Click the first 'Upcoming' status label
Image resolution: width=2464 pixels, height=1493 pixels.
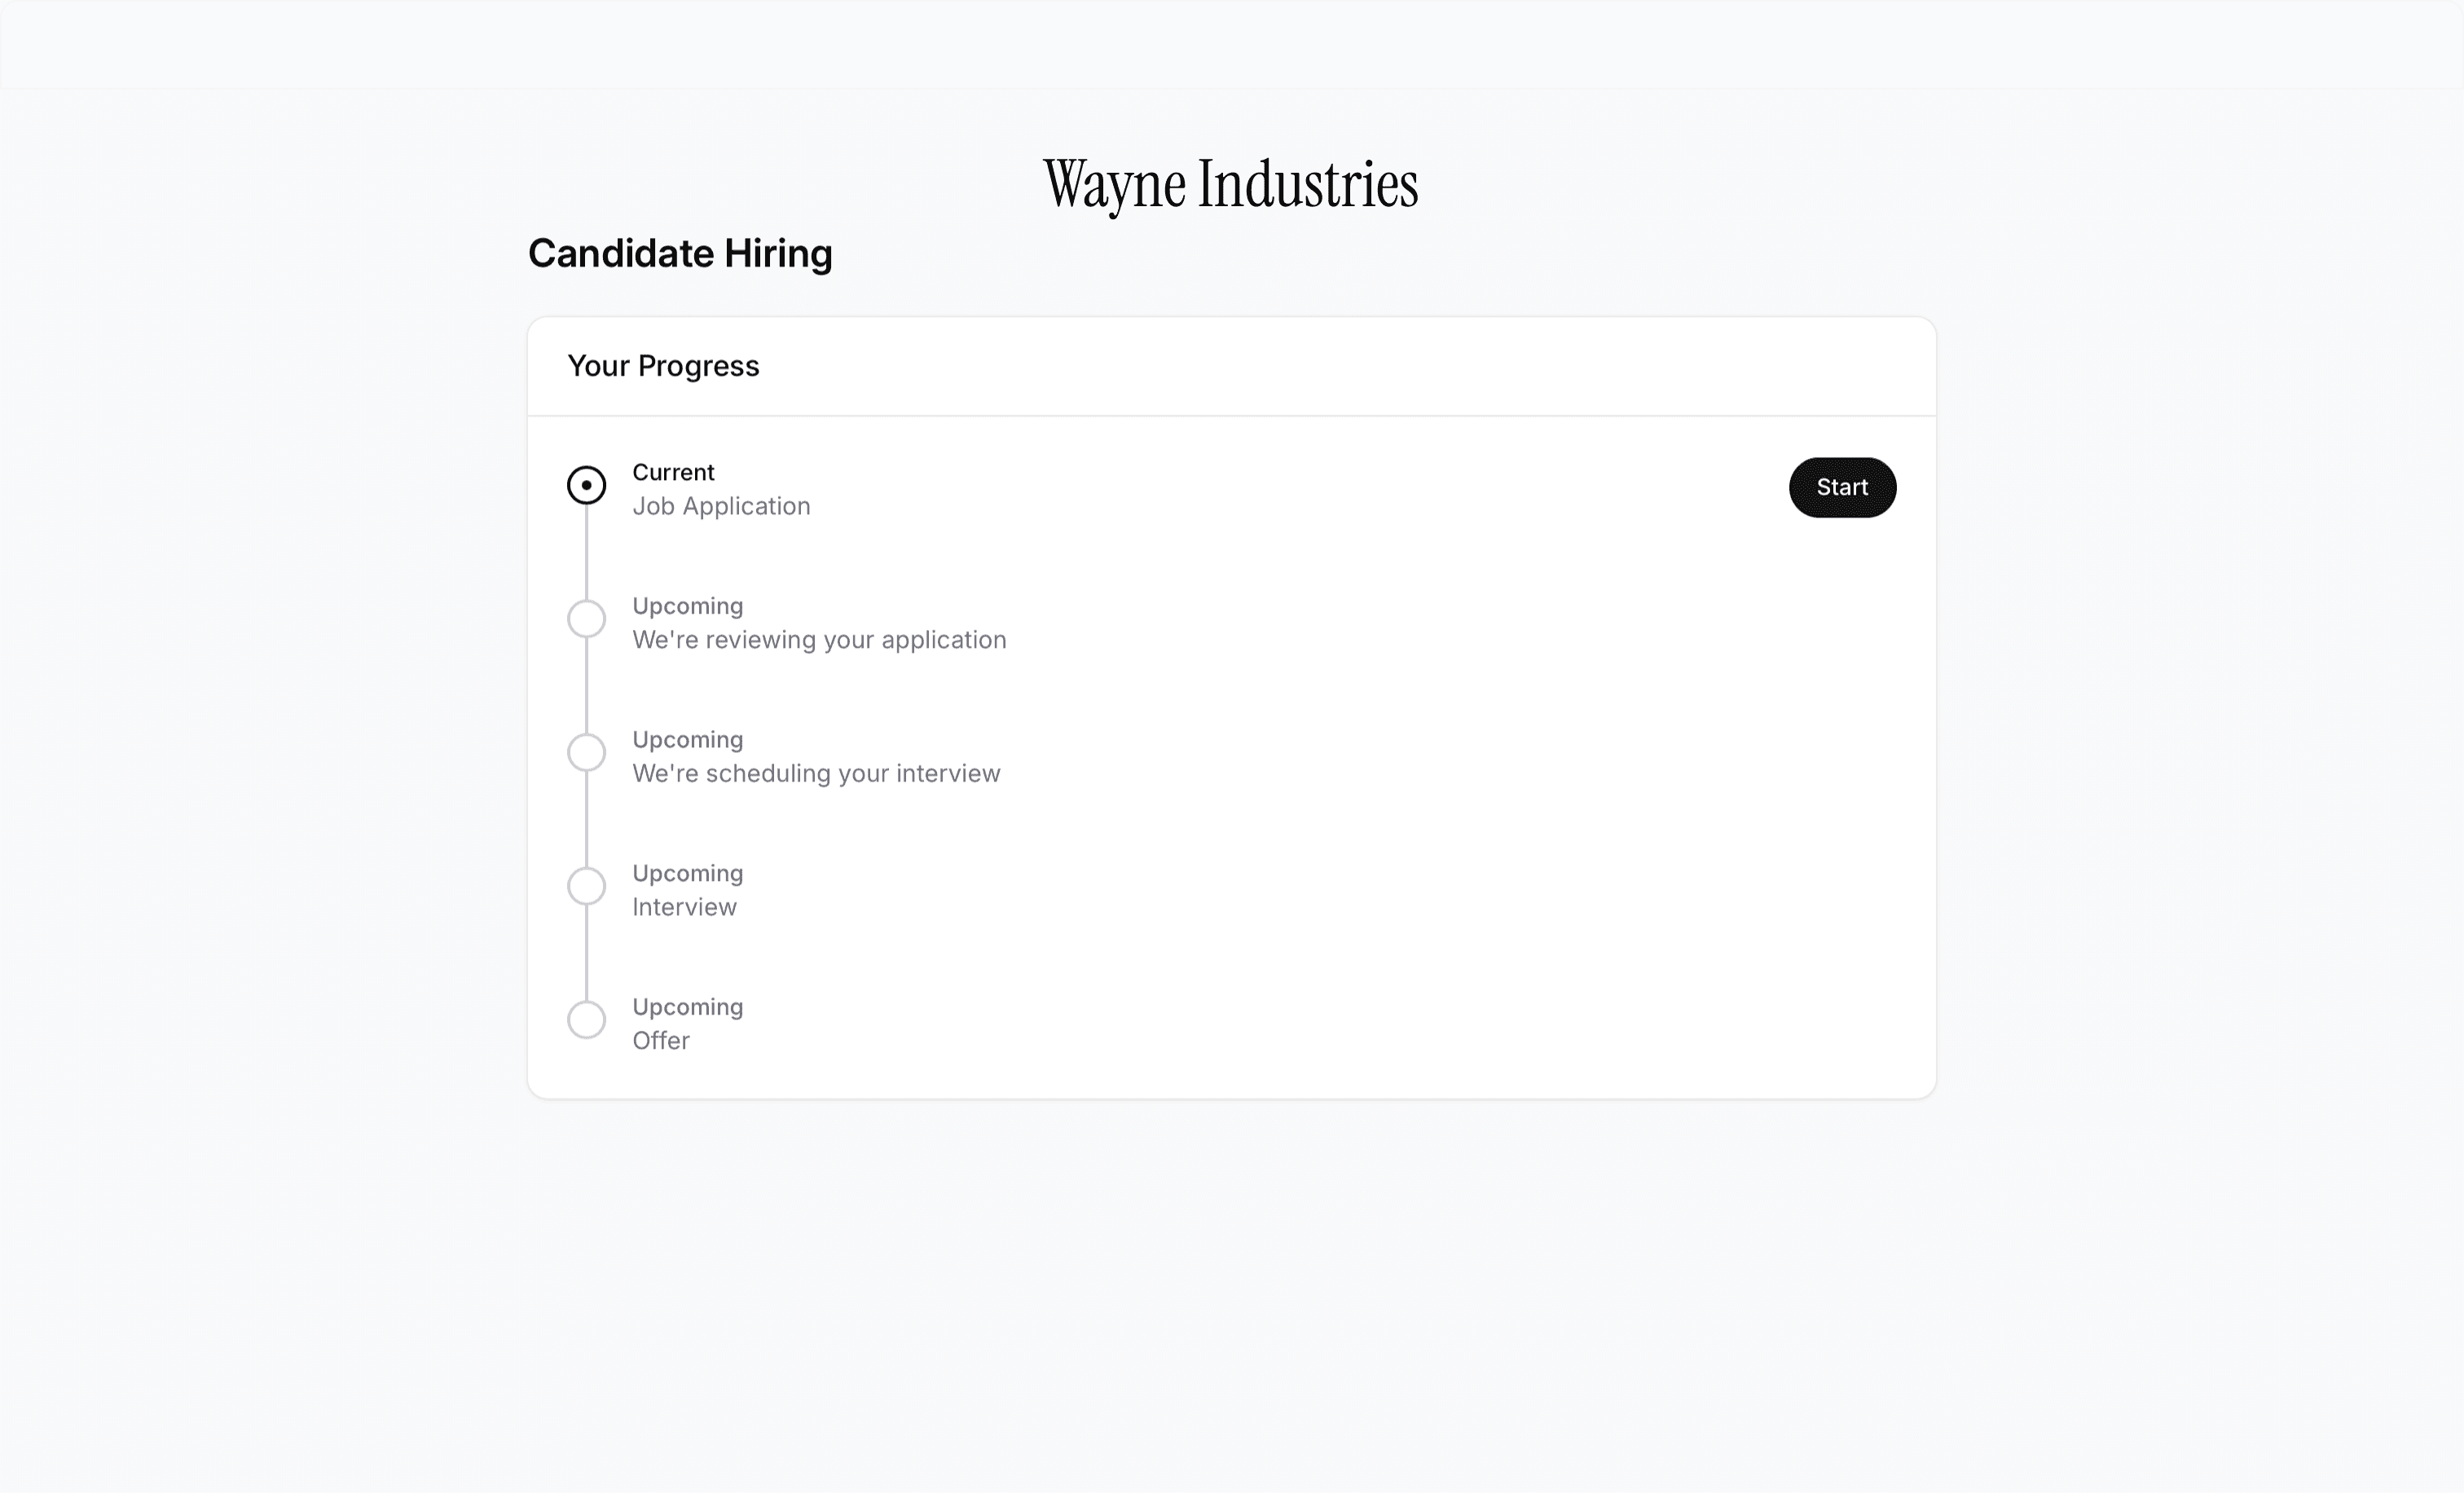687,605
